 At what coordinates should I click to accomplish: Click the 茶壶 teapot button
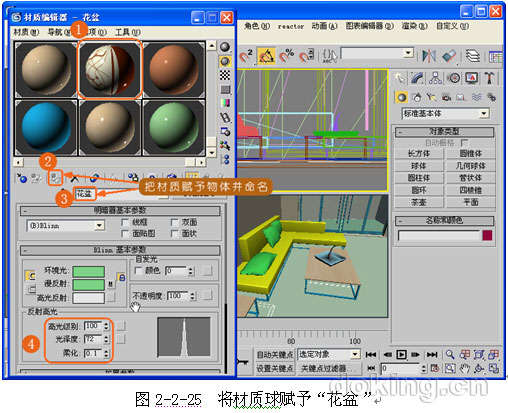[x=419, y=202]
